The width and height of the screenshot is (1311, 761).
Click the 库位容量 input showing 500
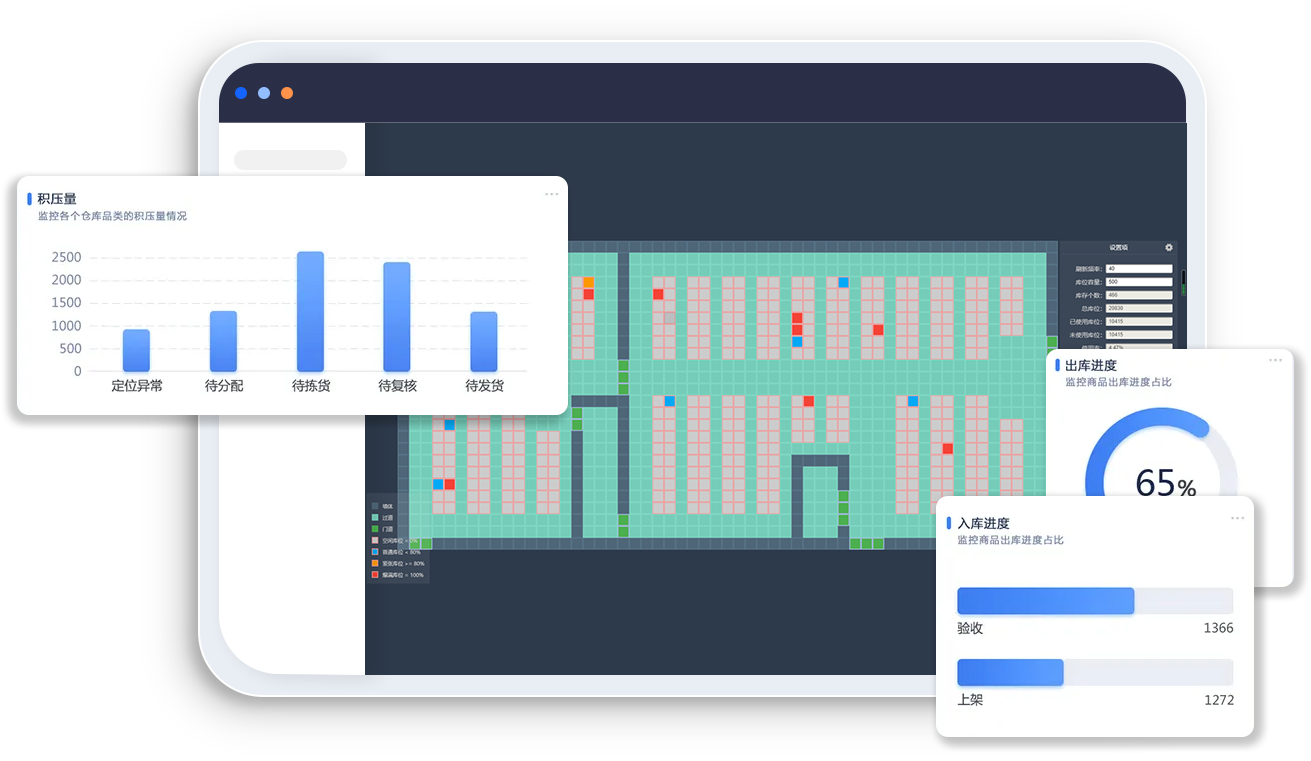1139,282
